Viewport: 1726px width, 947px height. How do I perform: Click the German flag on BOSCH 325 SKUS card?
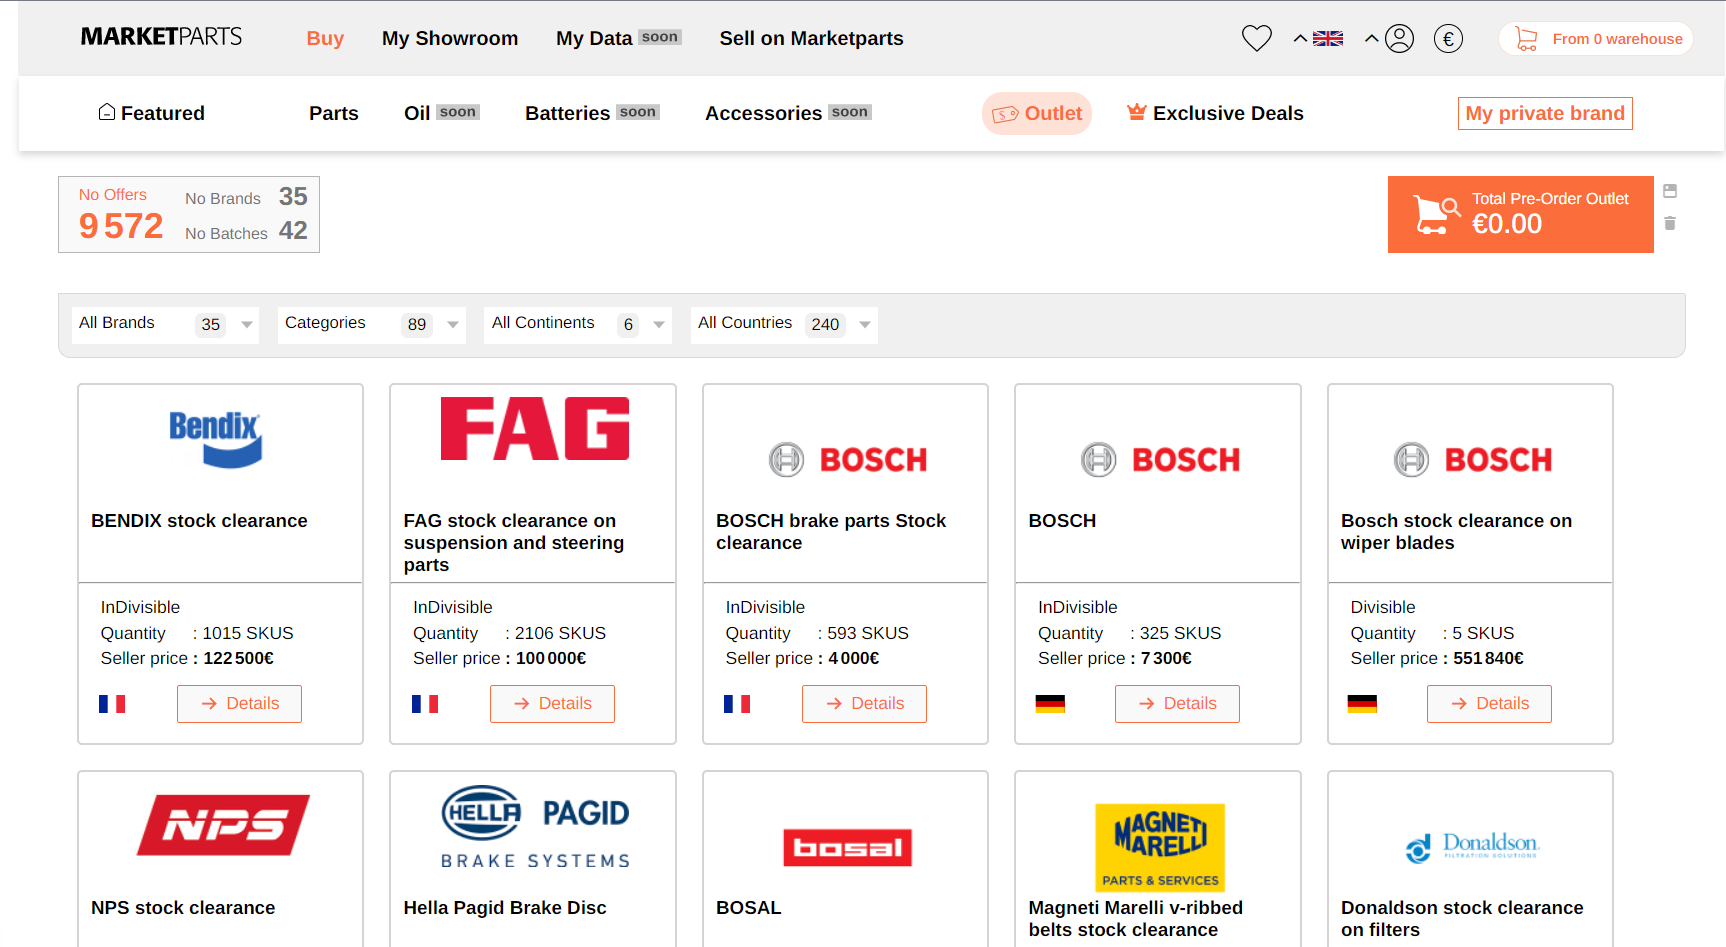click(1050, 704)
